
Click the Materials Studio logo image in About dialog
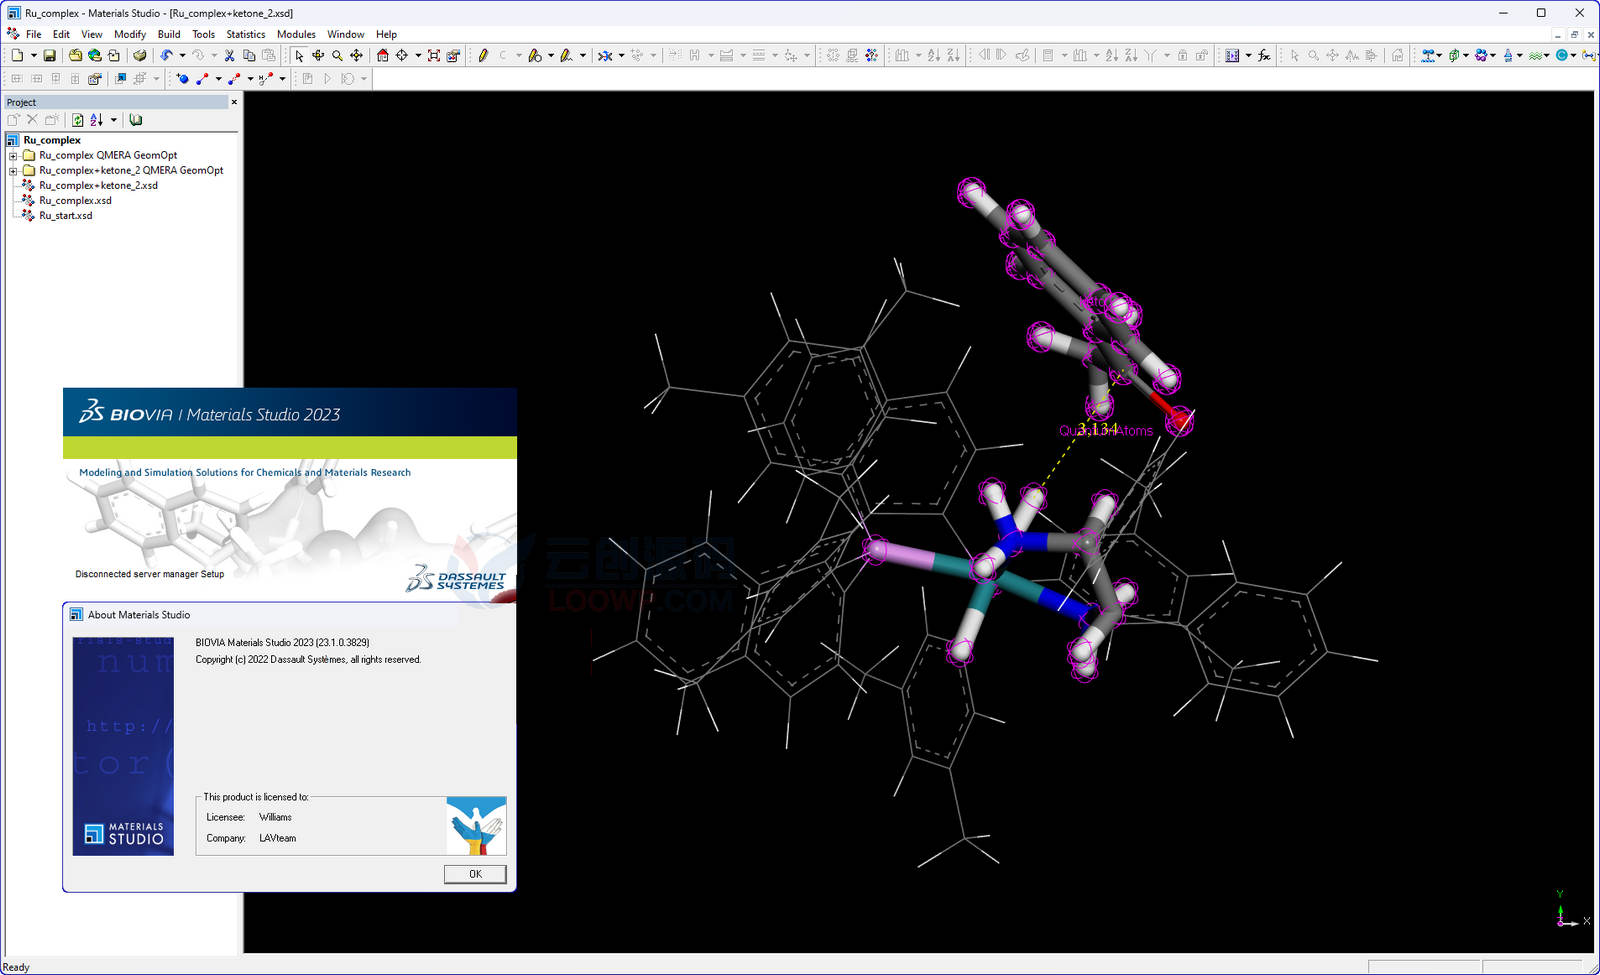pyautogui.click(x=123, y=746)
